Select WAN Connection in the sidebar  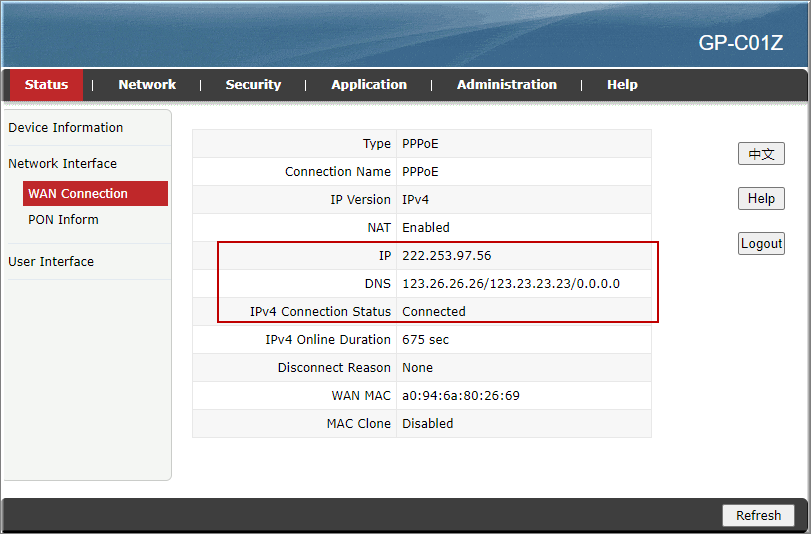(78, 194)
